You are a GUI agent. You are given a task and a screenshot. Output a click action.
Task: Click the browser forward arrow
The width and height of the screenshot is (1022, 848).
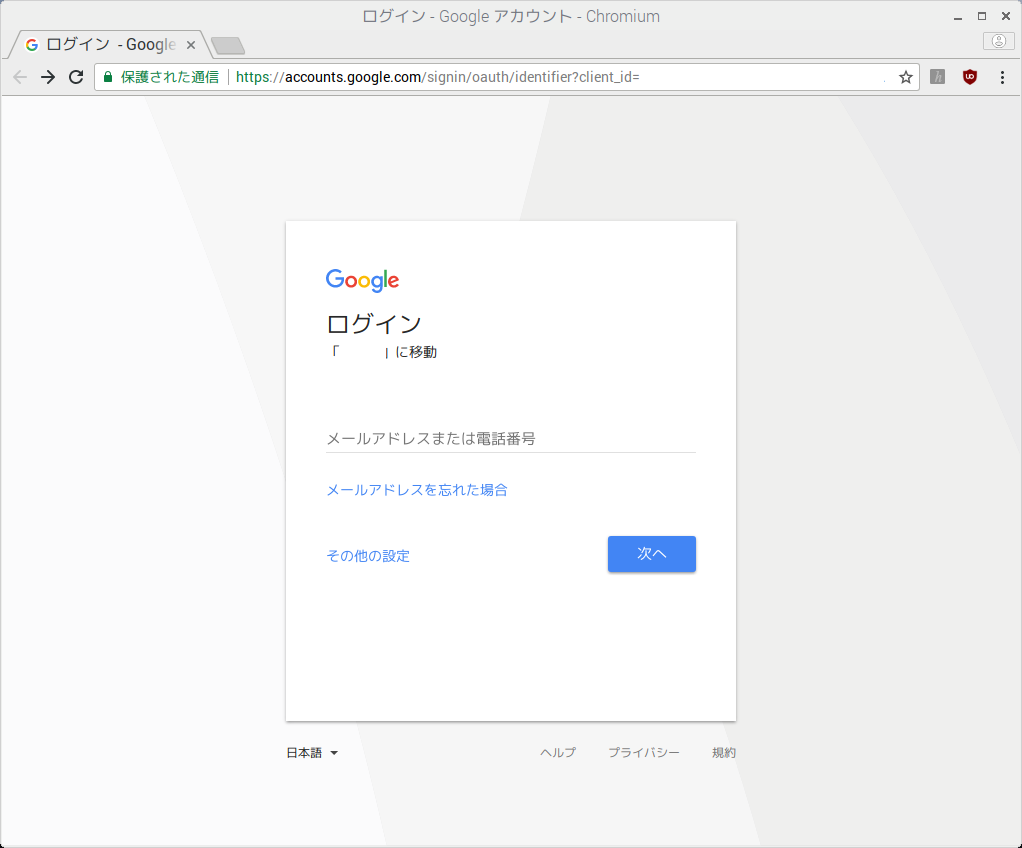48,77
